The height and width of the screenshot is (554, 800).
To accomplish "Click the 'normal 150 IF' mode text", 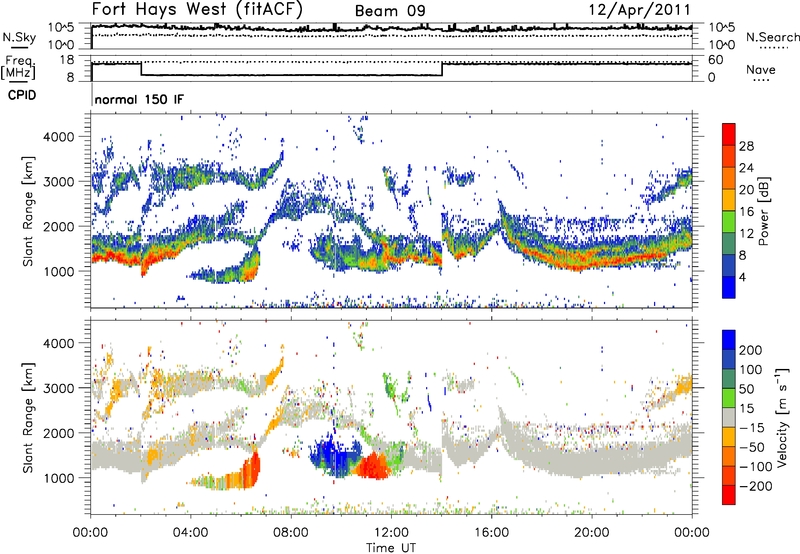I will coord(139,99).
